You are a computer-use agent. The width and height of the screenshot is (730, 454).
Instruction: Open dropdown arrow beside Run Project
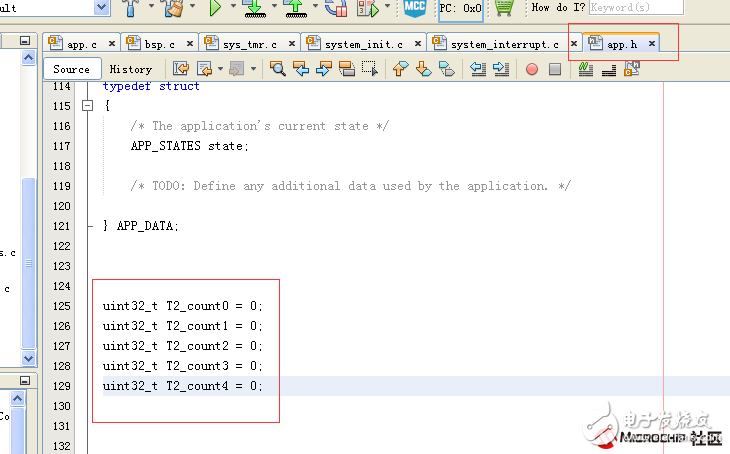pos(232,9)
